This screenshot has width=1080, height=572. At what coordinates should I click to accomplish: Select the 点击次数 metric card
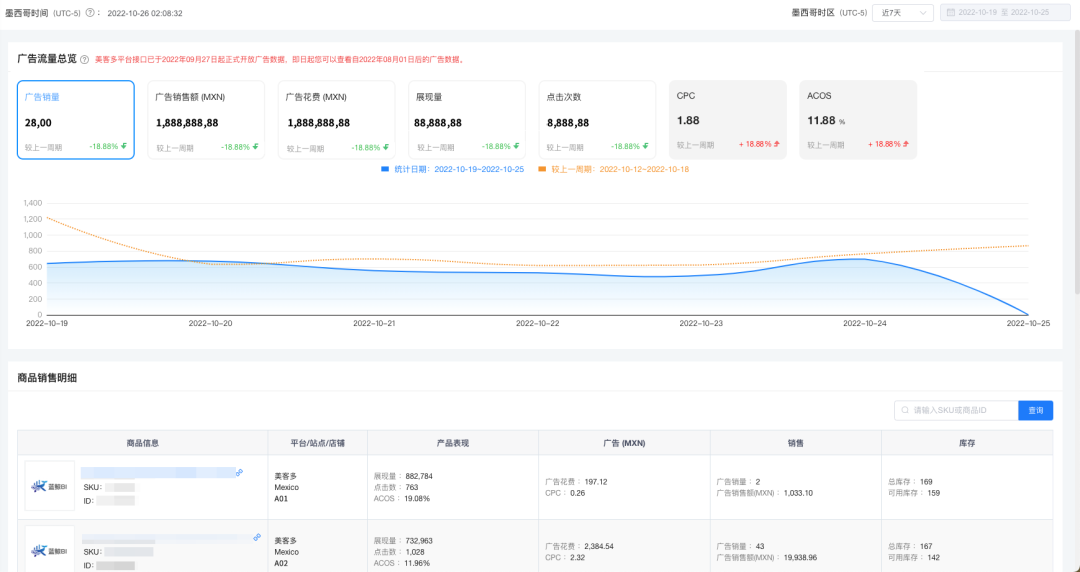click(597, 120)
